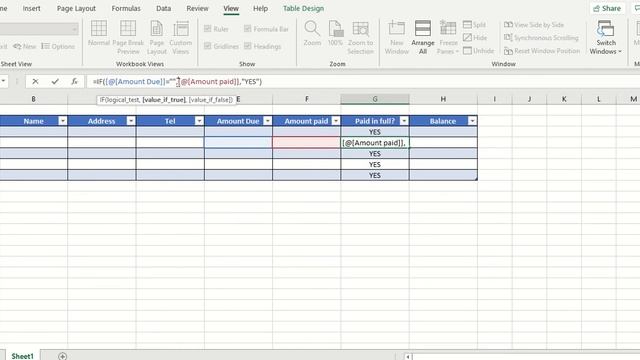
Task: Click the View ribbon tab
Action: (x=231, y=8)
